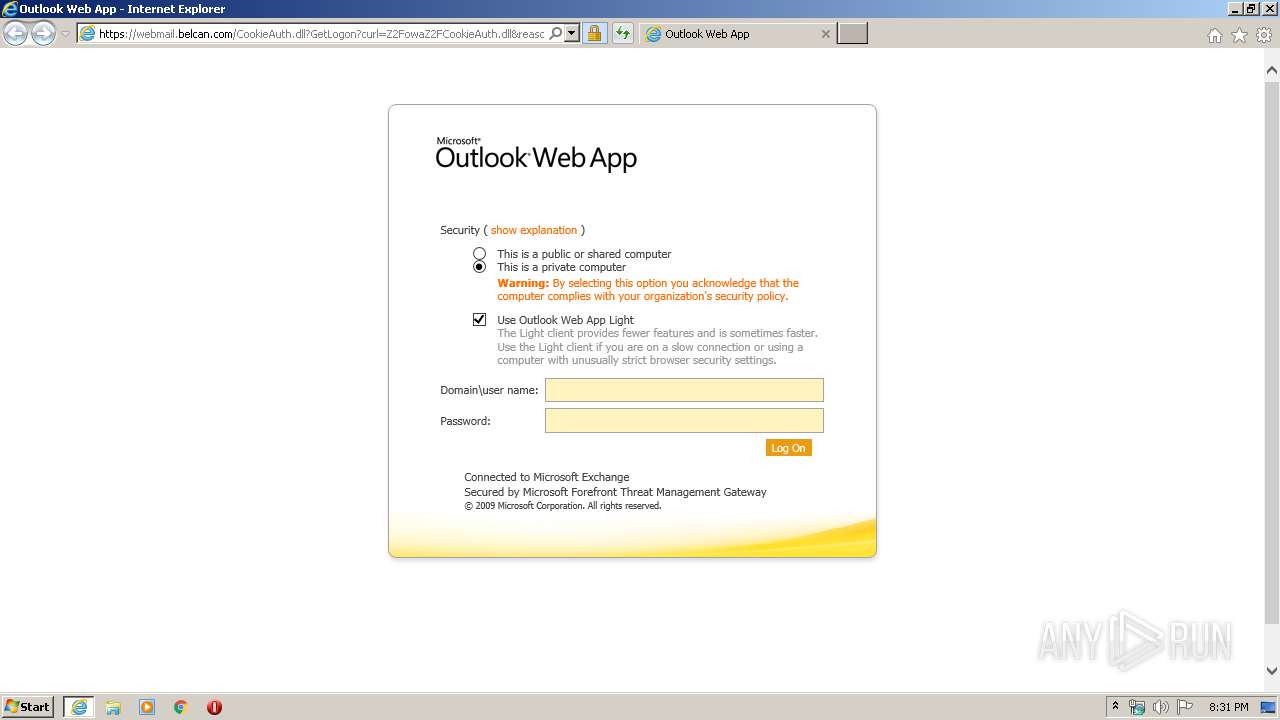This screenshot has width=1280, height=720.
Task: Click the Home icon
Action: tap(1214, 35)
